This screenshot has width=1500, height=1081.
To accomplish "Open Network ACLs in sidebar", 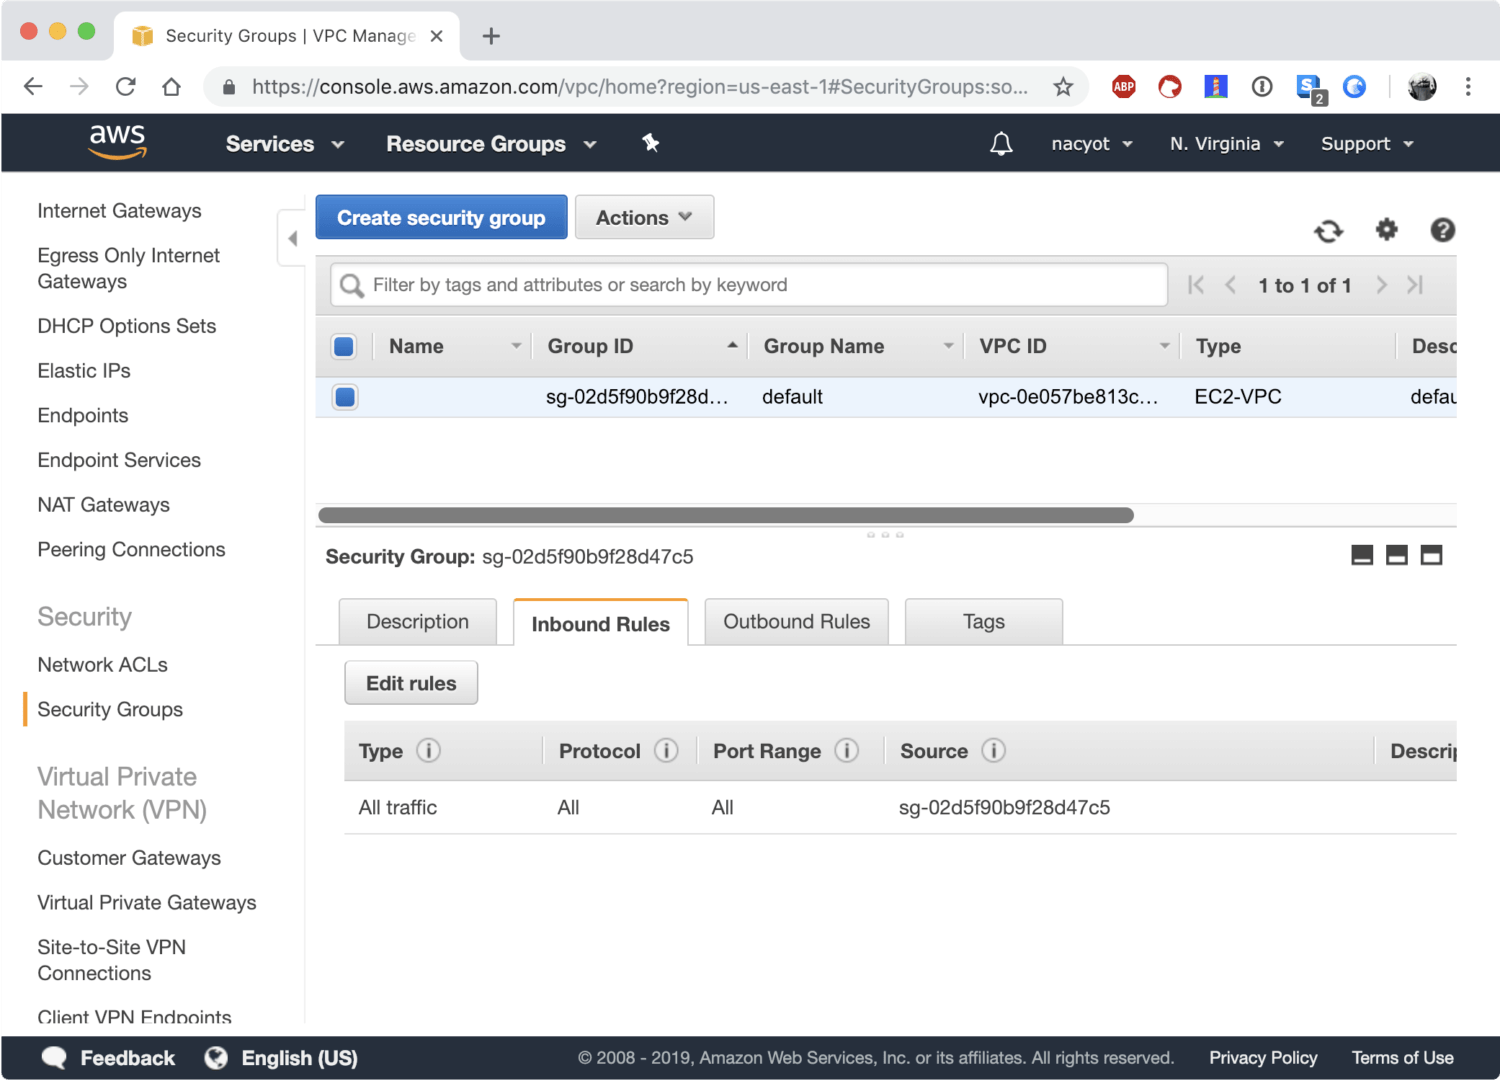I will tap(103, 665).
